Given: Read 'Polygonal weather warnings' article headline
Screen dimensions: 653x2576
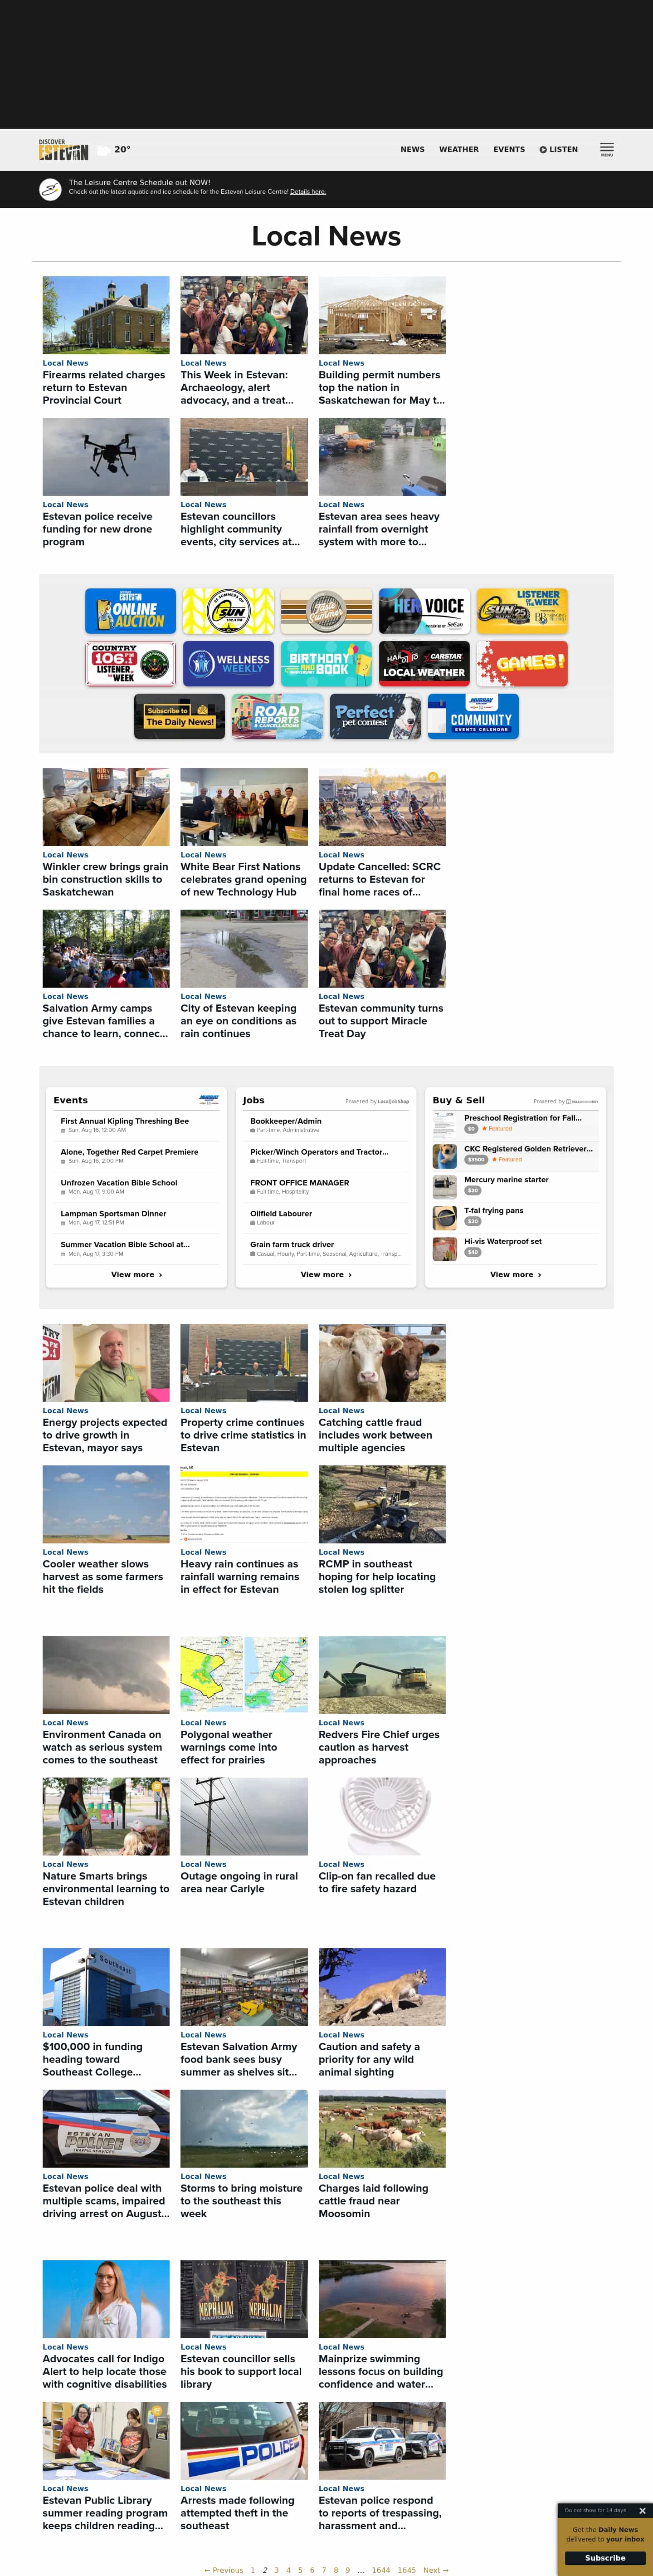Looking at the screenshot, I should pos(229,1747).
